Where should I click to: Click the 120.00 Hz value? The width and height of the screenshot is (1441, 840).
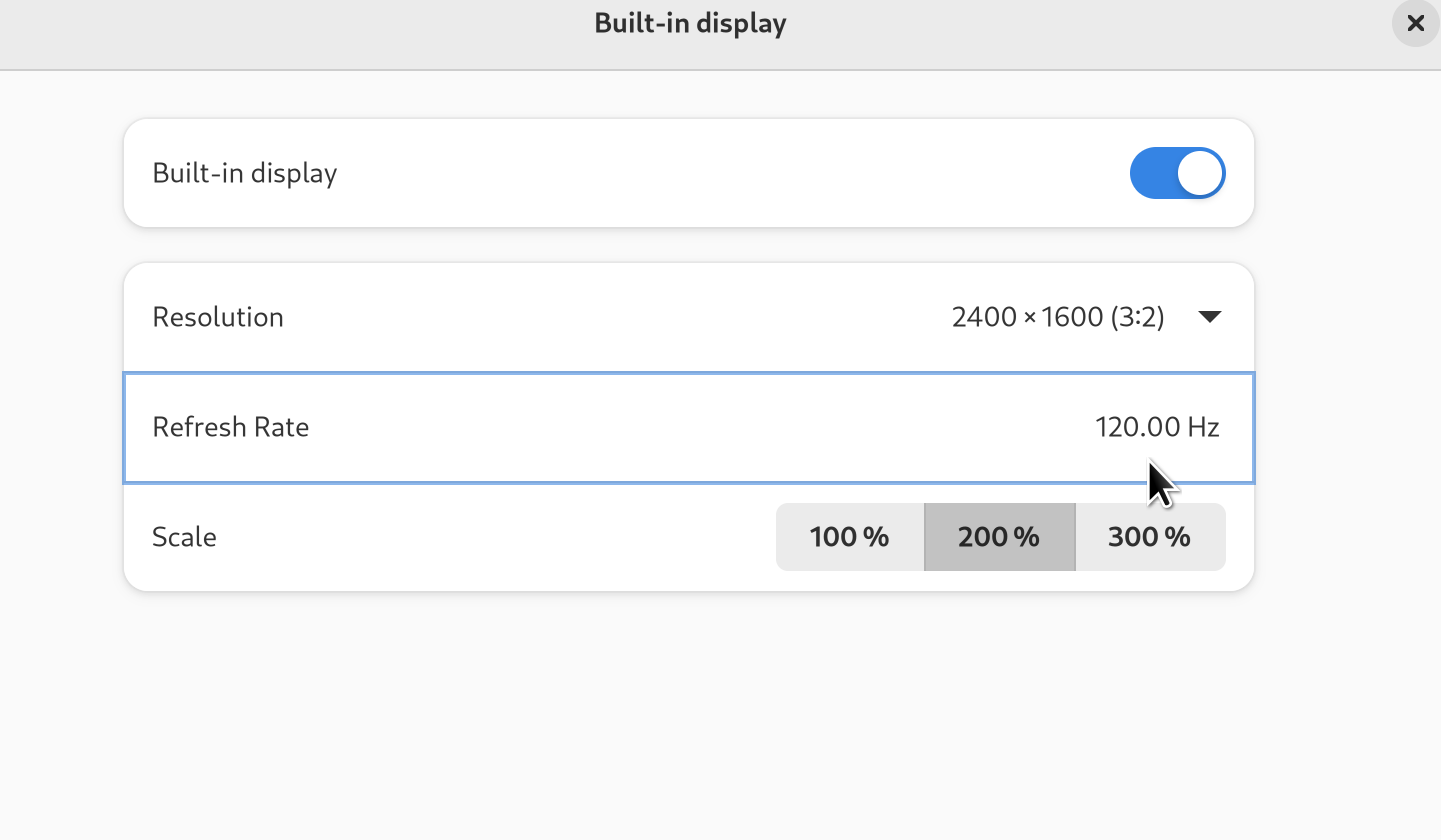click(1157, 427)
